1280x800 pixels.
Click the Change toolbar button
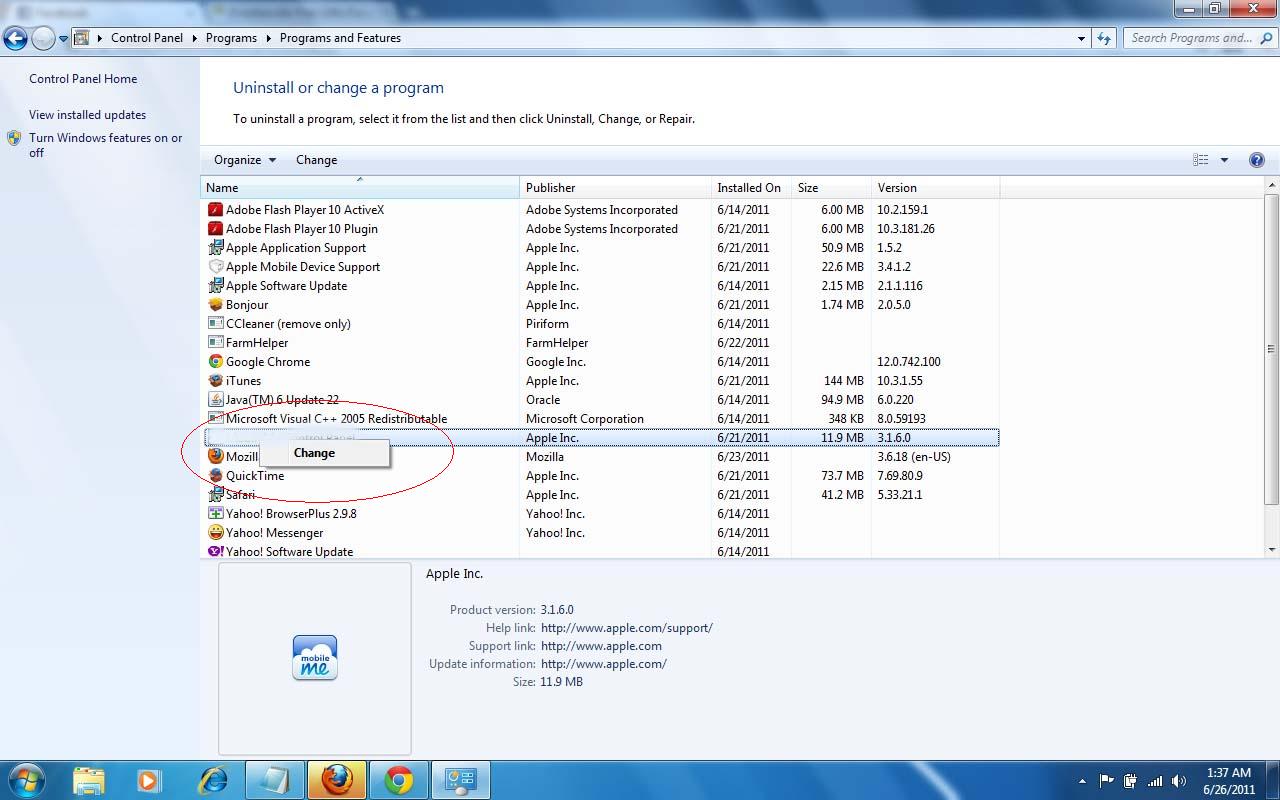point(317,160)
